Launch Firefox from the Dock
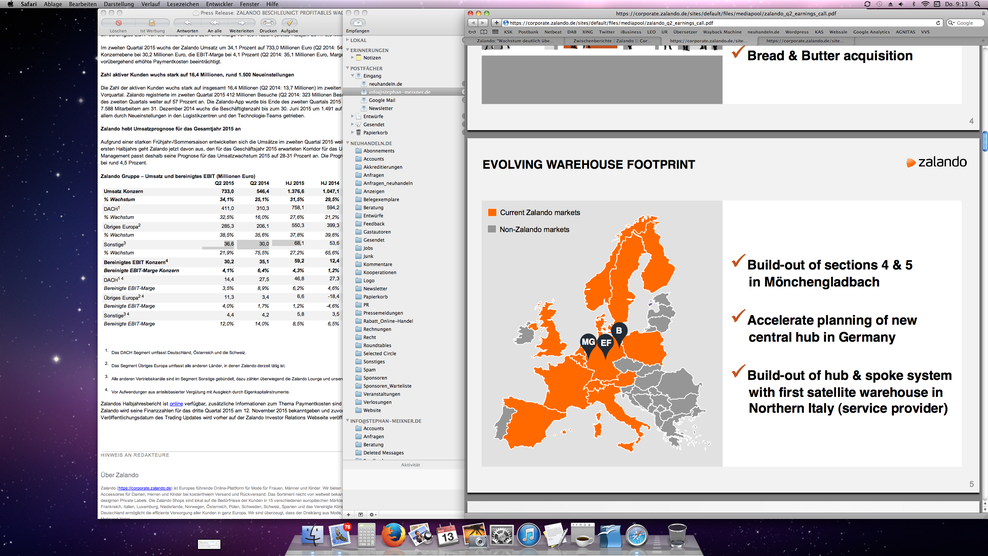The image size is (988, 556). pos(393,535)
